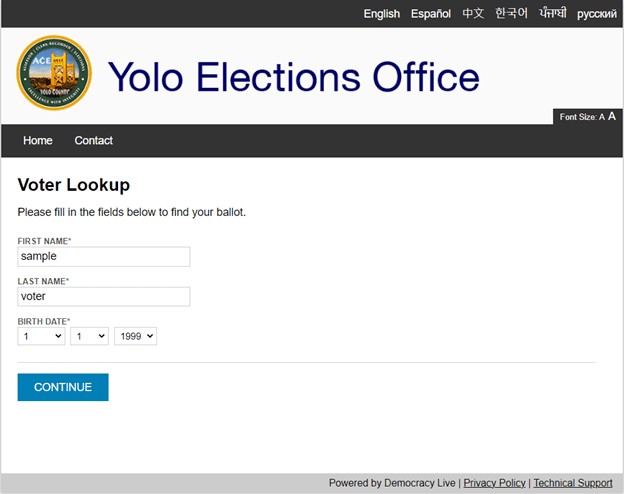The width and height of the screenshot is (624, 494).
Task: Go to the Home menu item
Action: (x=38, y=141)
